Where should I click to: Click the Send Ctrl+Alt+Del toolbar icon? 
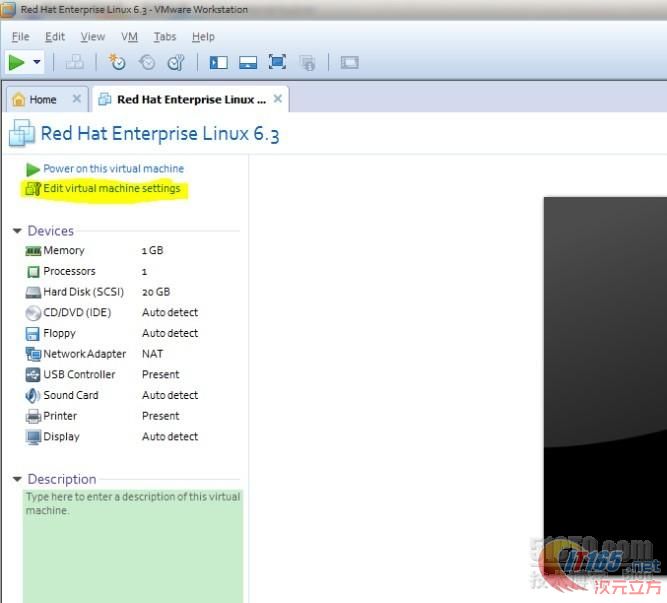[x=74, y=63]
